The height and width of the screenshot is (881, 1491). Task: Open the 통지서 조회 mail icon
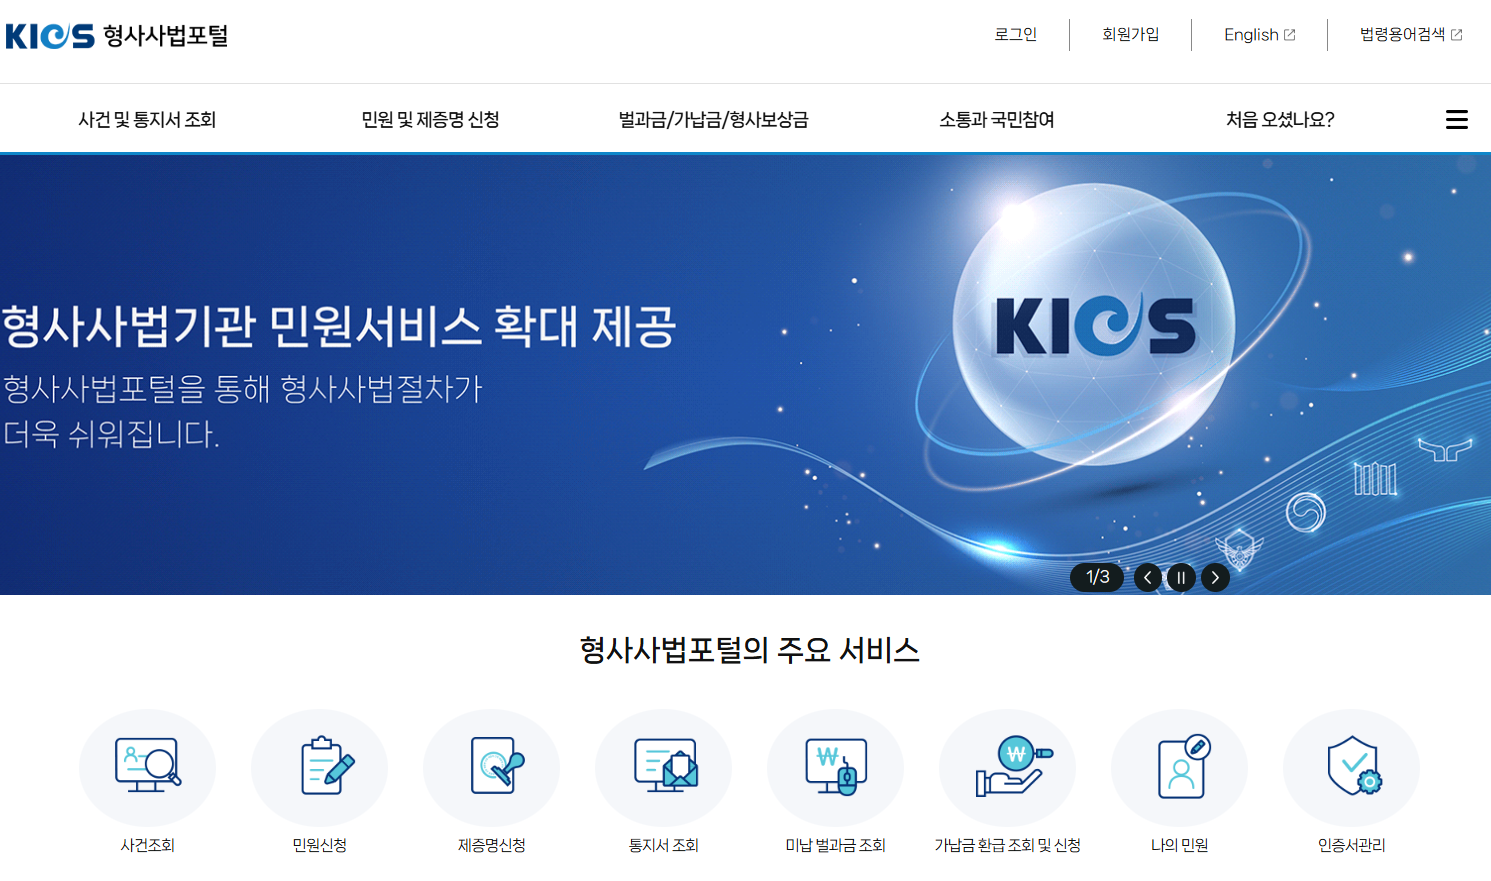663,767
